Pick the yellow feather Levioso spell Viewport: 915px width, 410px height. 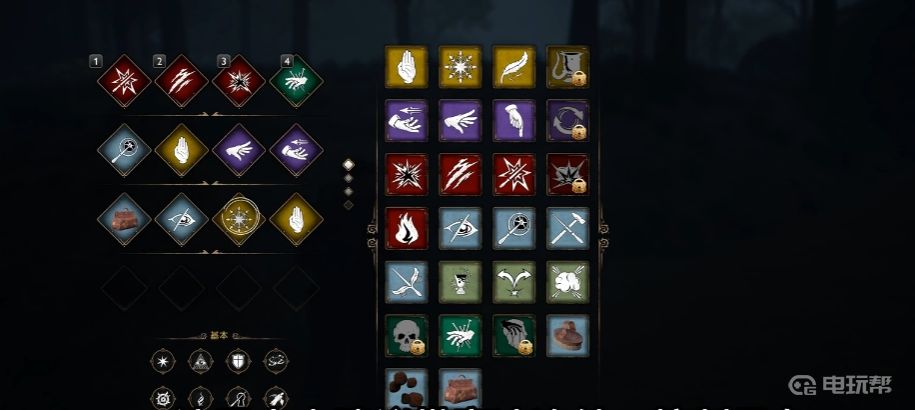[514, 66]
